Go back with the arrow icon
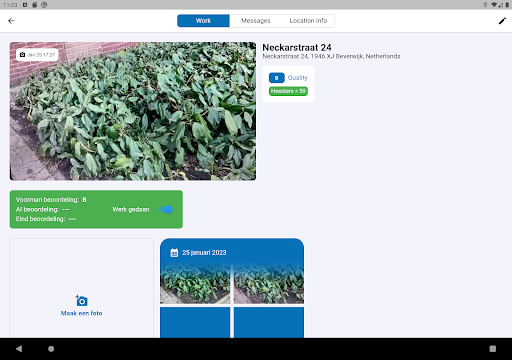 click(11, 21)
